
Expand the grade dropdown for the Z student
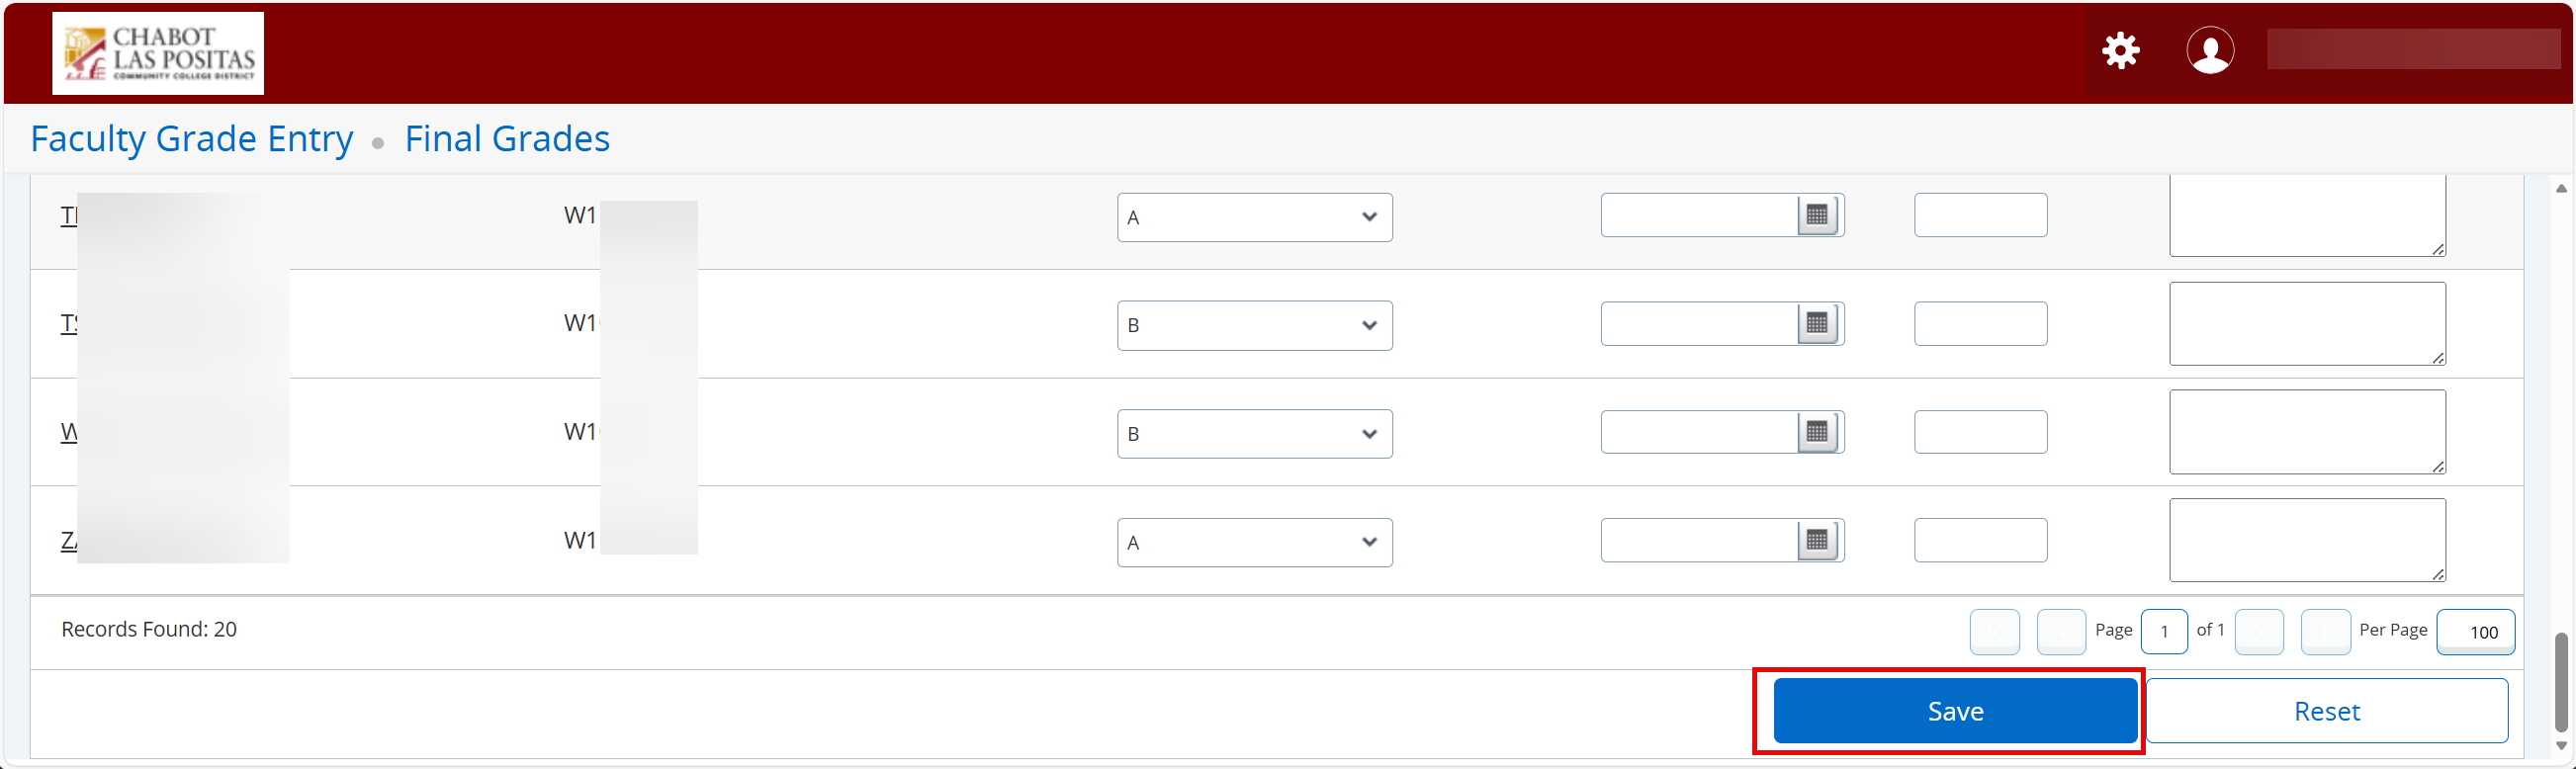1254,542
